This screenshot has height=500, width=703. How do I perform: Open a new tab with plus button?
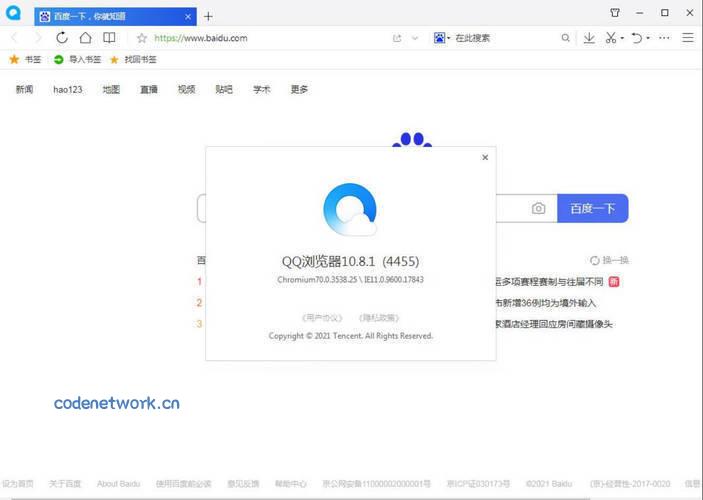pos(208,17)
